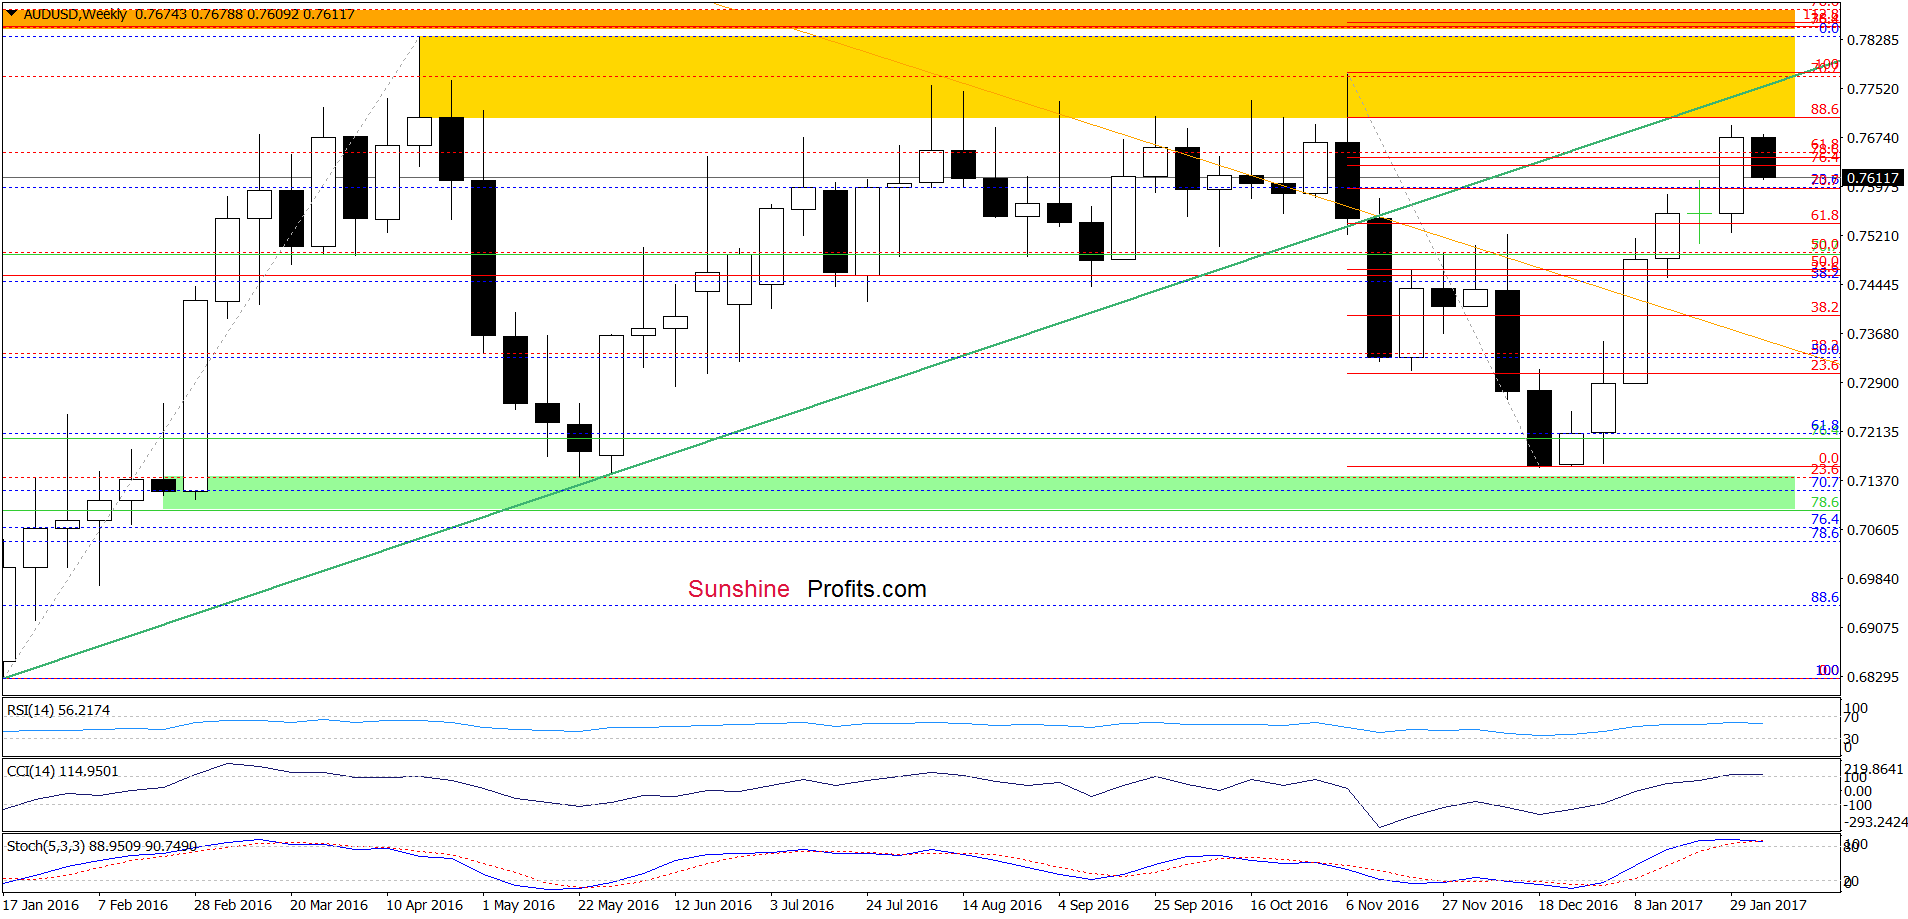
Task: Click the 0.75210 price axis label
Action: click(x=1872, y=236)
